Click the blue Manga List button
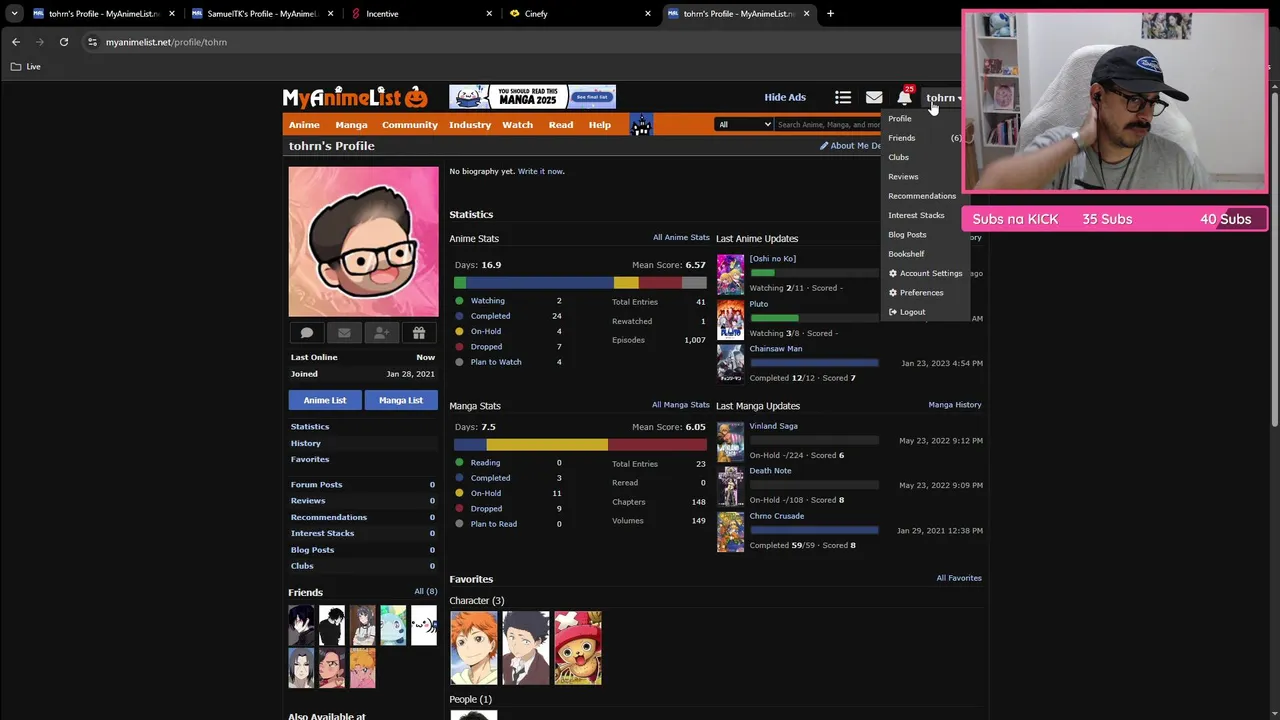 point(401,400)
